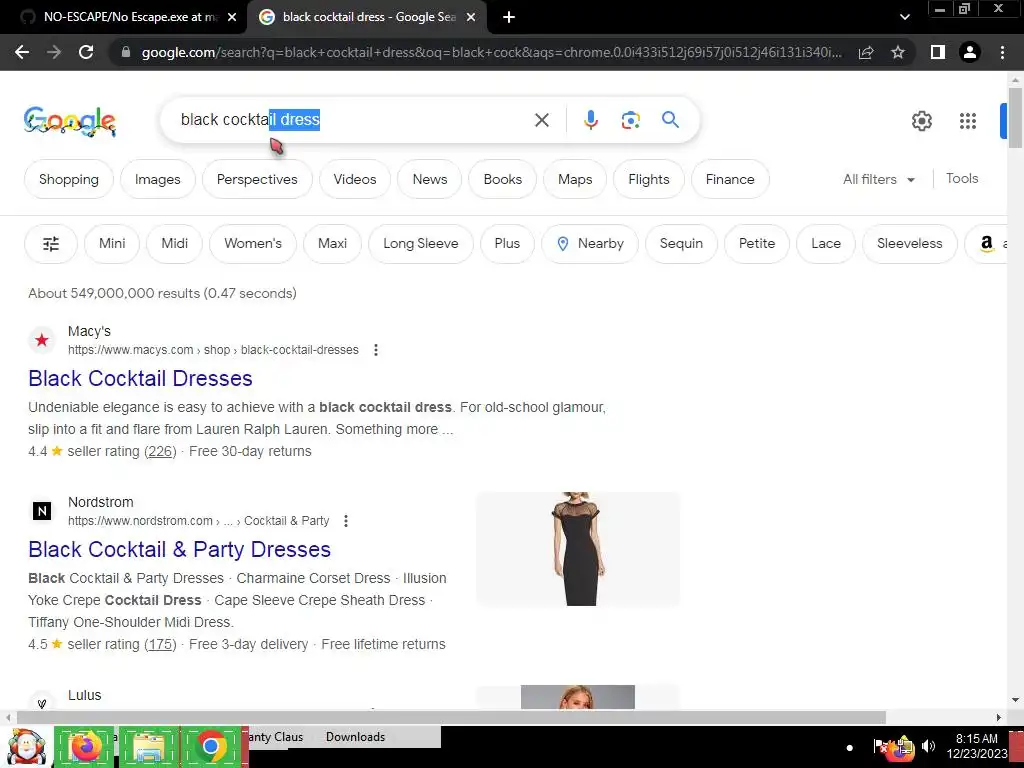This screenshot has height=768, width=1024.
Task: Click the horizontal scrollbar thumb
Action: [x=452, y=717]
